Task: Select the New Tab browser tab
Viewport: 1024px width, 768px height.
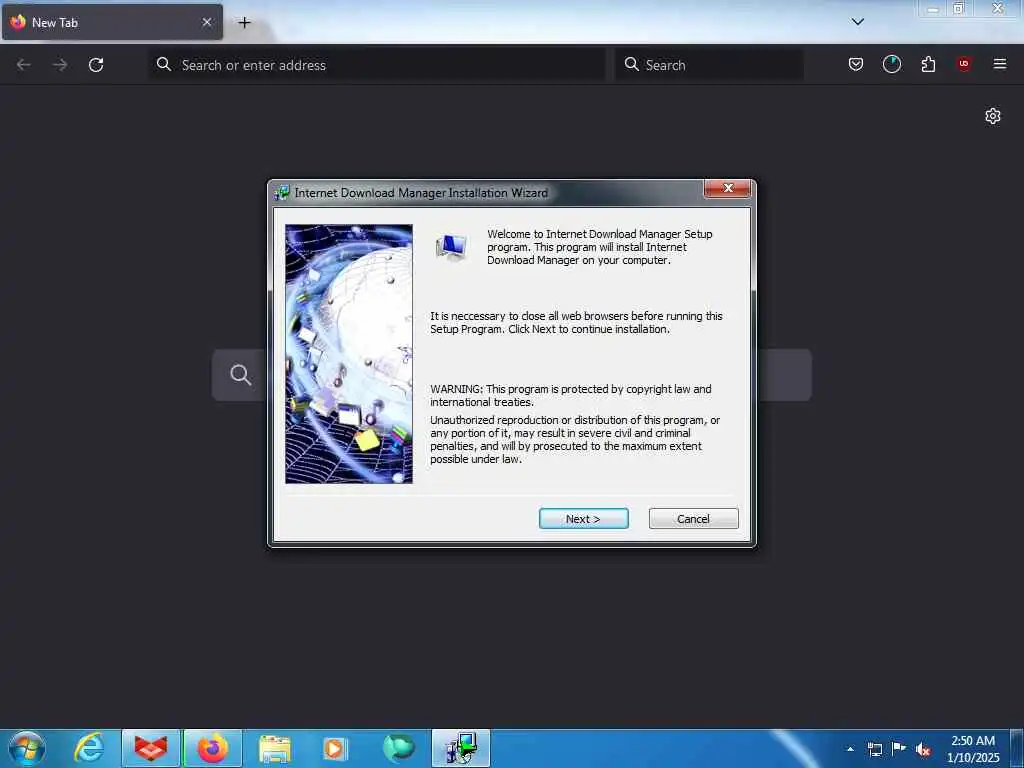Action: pyautogui.click(x=112, y=22)
